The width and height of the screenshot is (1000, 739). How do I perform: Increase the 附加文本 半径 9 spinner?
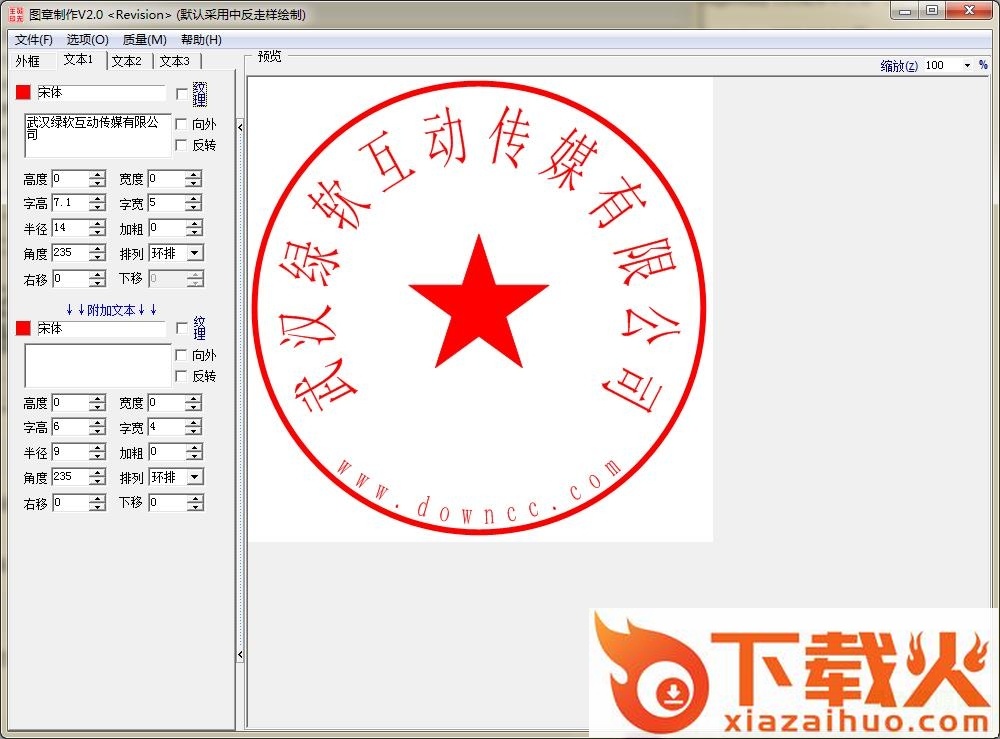[x=97, y=448]
